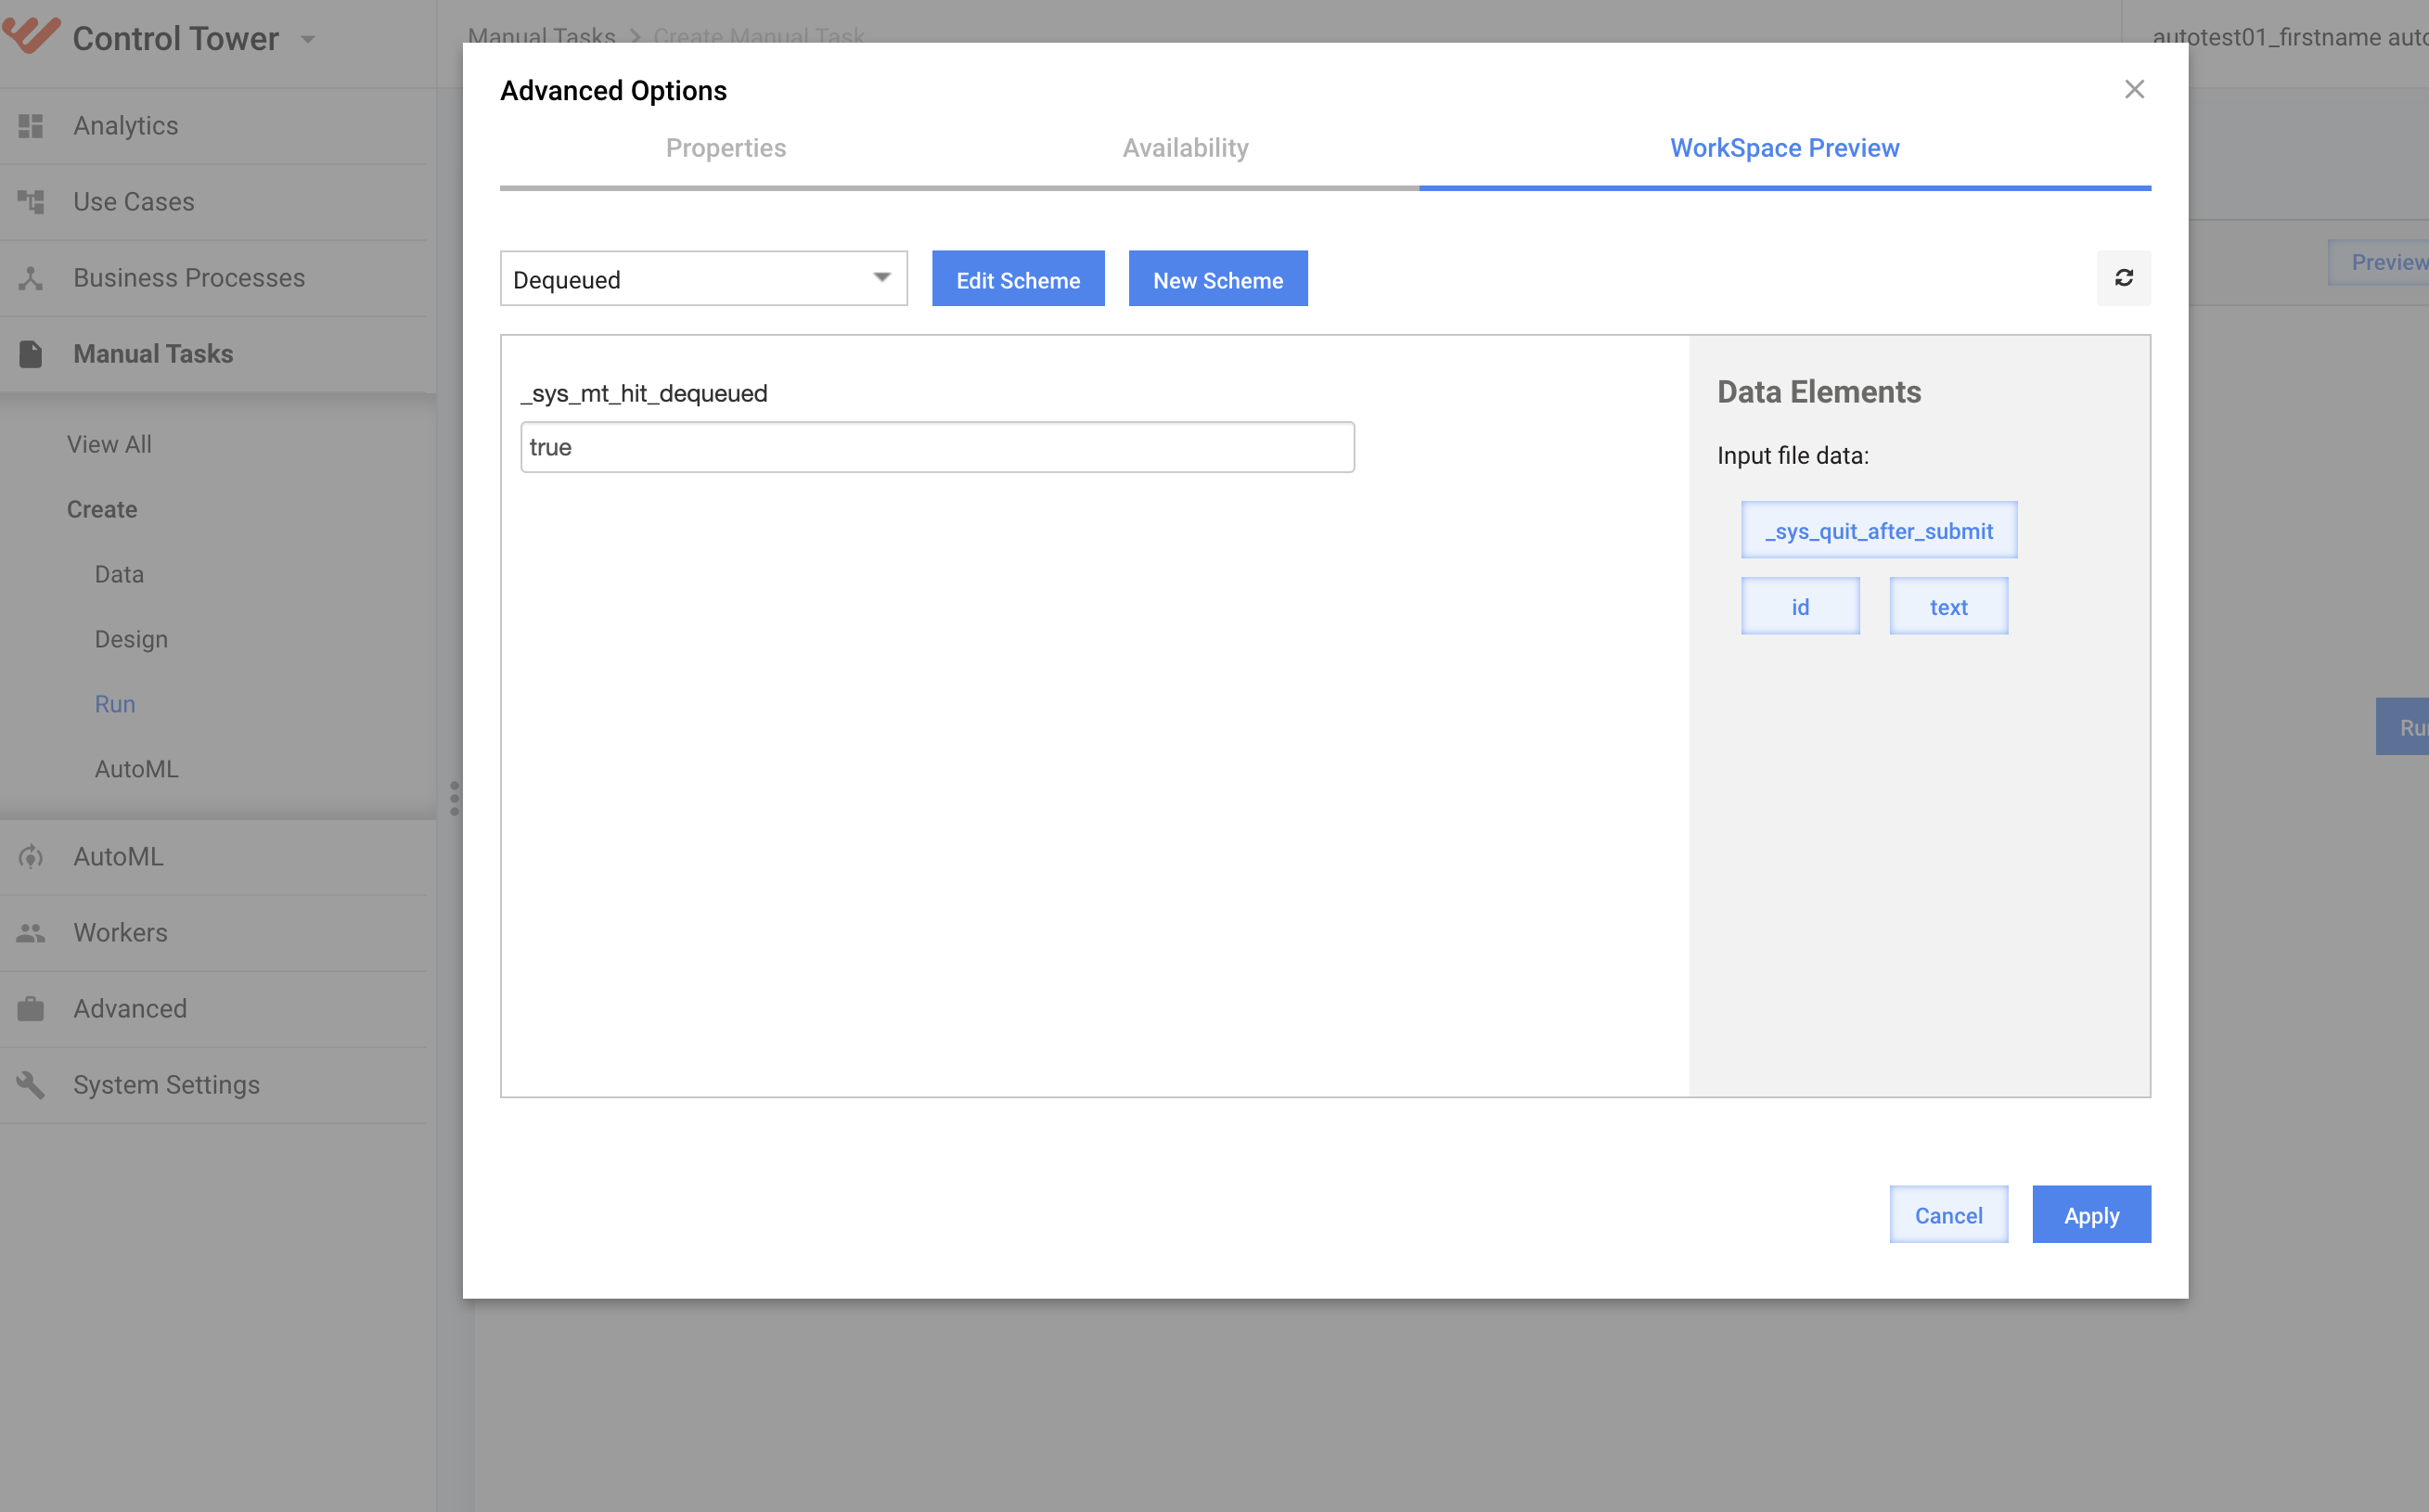
Task: Click the Edit Scheme button
Action: 1018,279
